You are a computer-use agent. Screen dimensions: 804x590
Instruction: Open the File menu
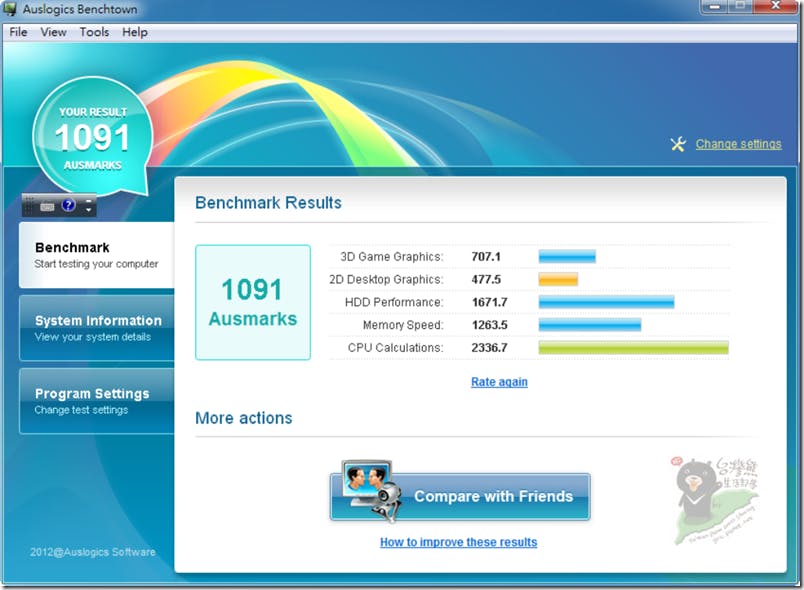[18, 32]
